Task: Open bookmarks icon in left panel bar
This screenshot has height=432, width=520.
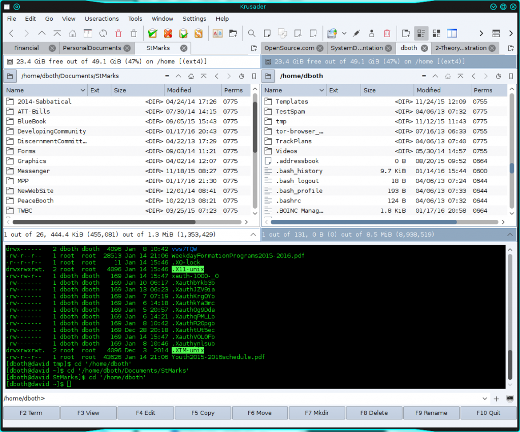Action: coord(254,76)
